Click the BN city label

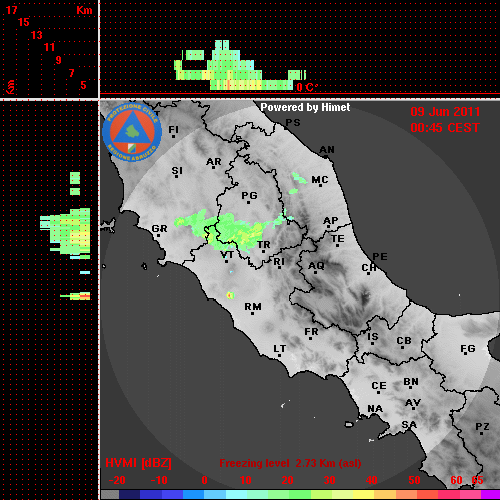(x=411, y=382)
